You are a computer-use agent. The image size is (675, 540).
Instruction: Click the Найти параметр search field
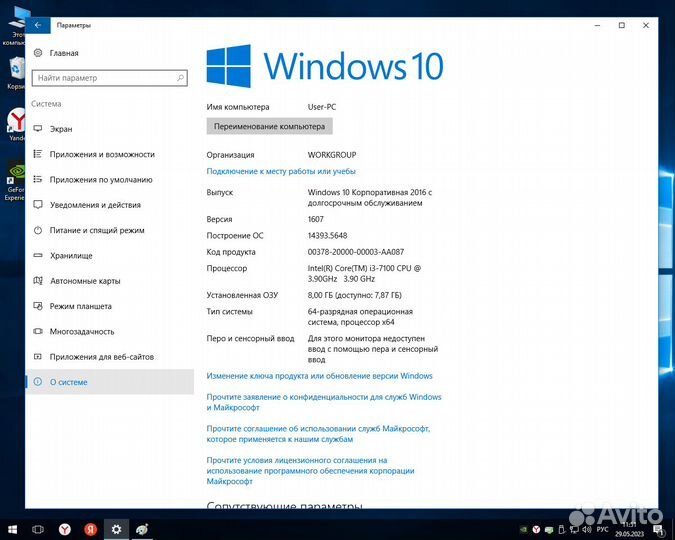tap(110, 77)
